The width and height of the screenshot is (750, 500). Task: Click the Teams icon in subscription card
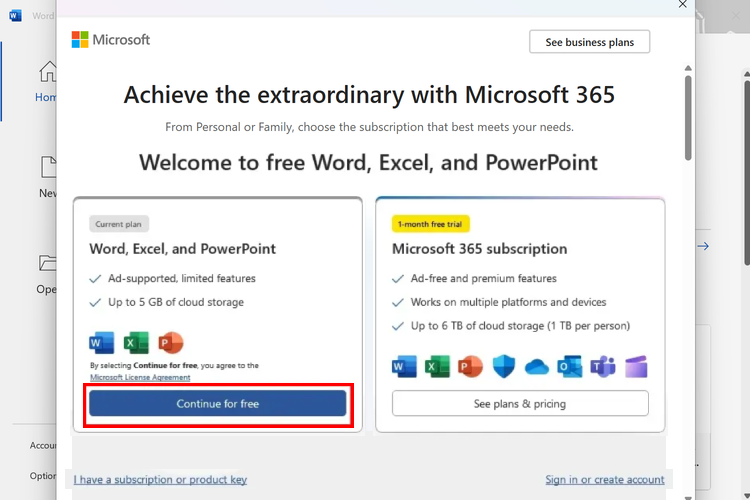point(603,367)
